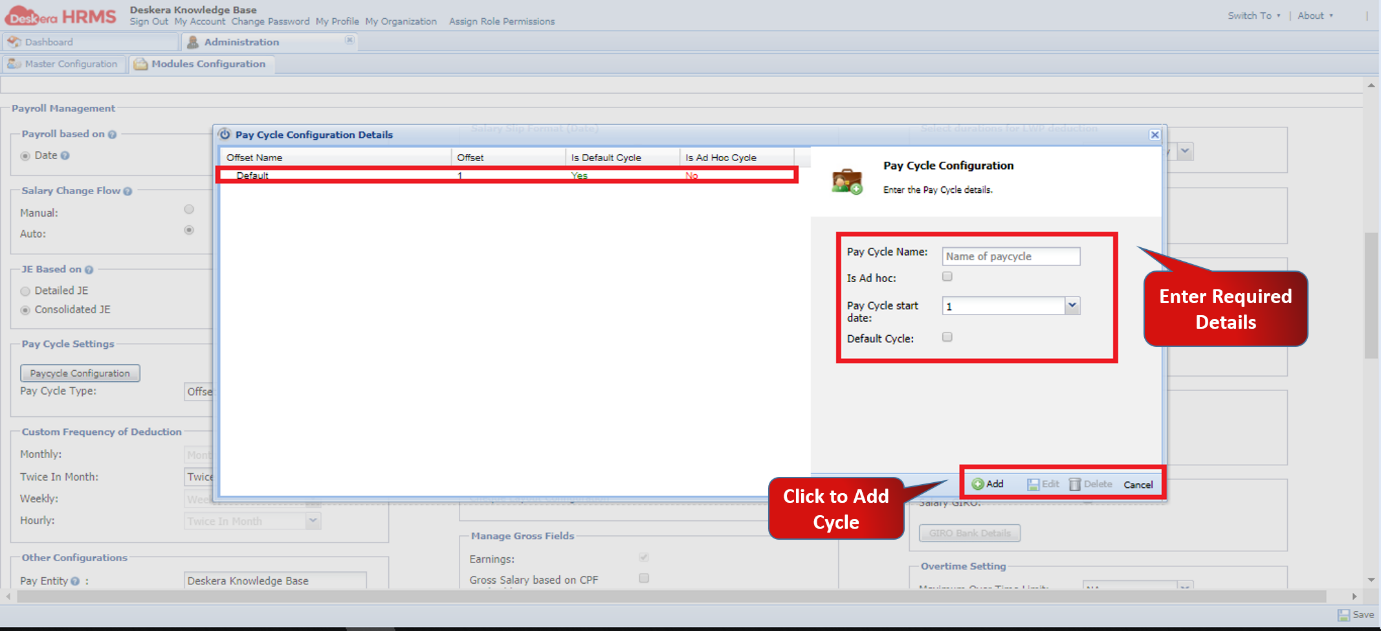Enable the Is Ad hoc checkbox
Image resolution: width=1381 pixels, height=631 pixels.
click(x=947, y=276)
